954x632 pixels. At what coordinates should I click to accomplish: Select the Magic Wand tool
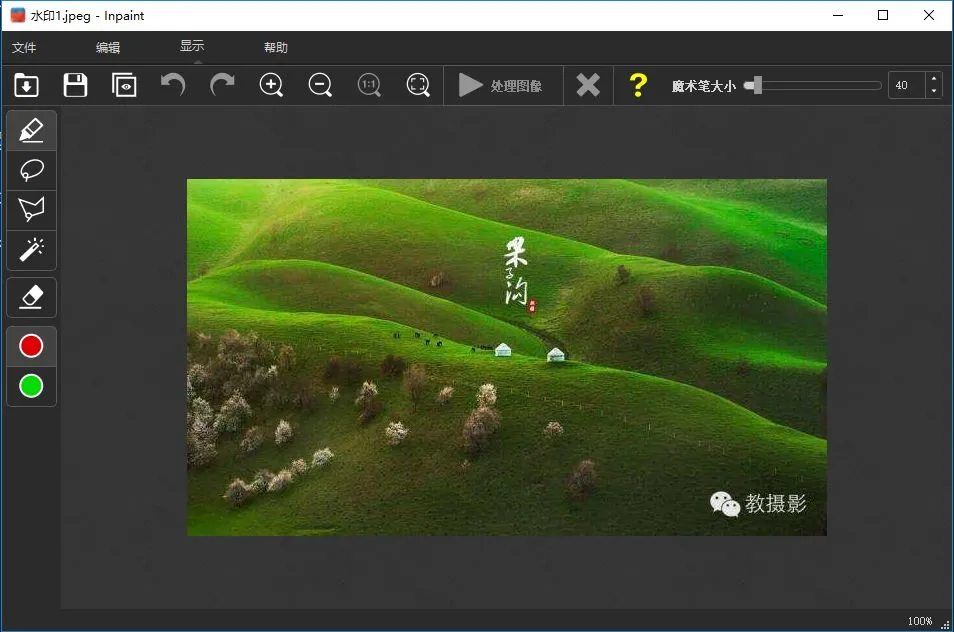(x=31, y=250)
